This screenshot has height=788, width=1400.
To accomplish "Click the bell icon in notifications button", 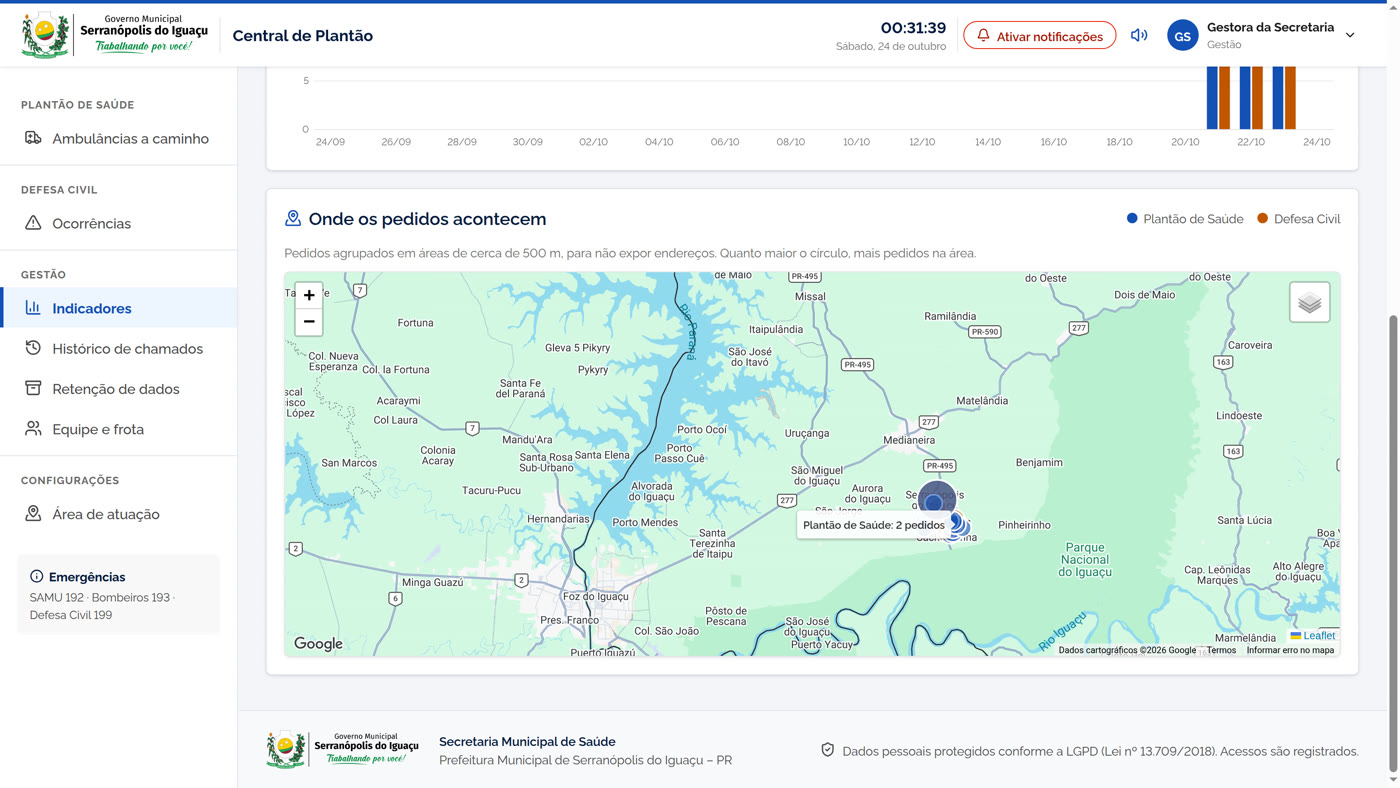I will tap(984, 36).
